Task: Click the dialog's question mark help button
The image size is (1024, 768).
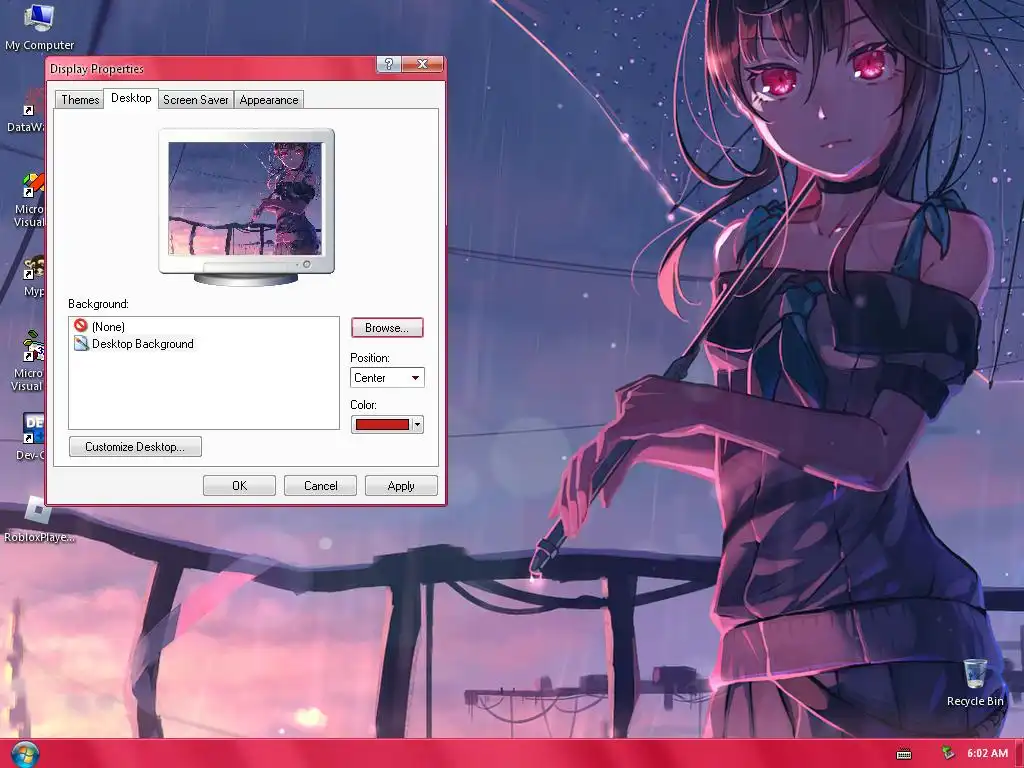Action: tap(389, 64)
